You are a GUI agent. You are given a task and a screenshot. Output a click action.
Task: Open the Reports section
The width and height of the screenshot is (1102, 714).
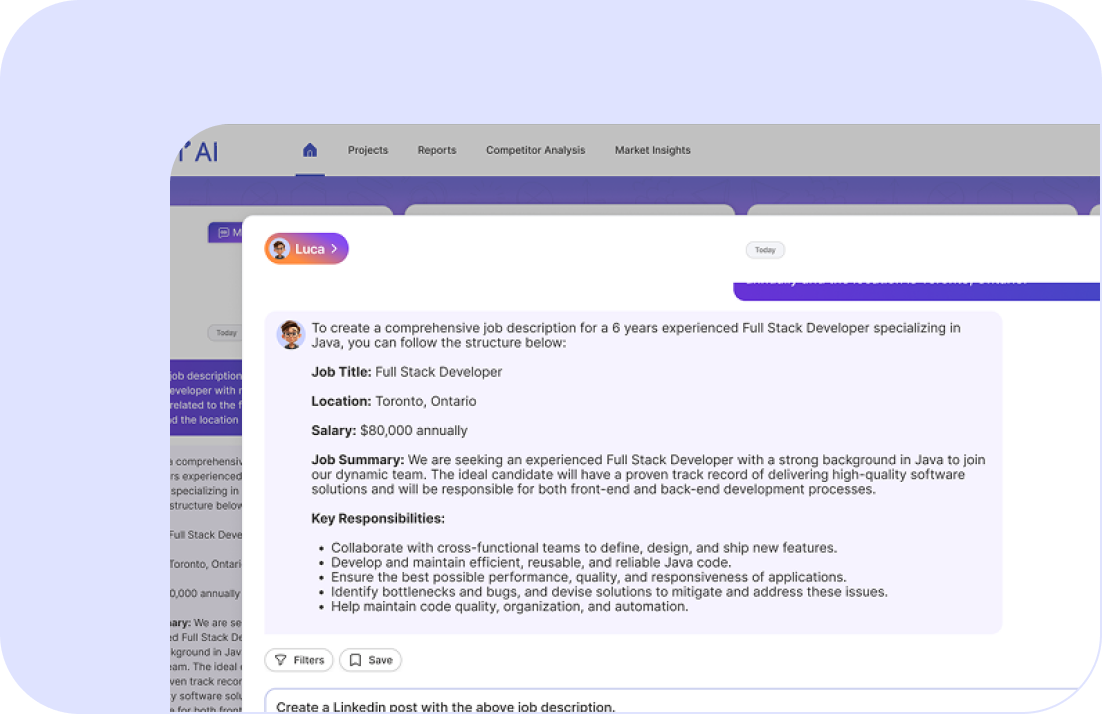pyautogui.click(x=437, y=150)
